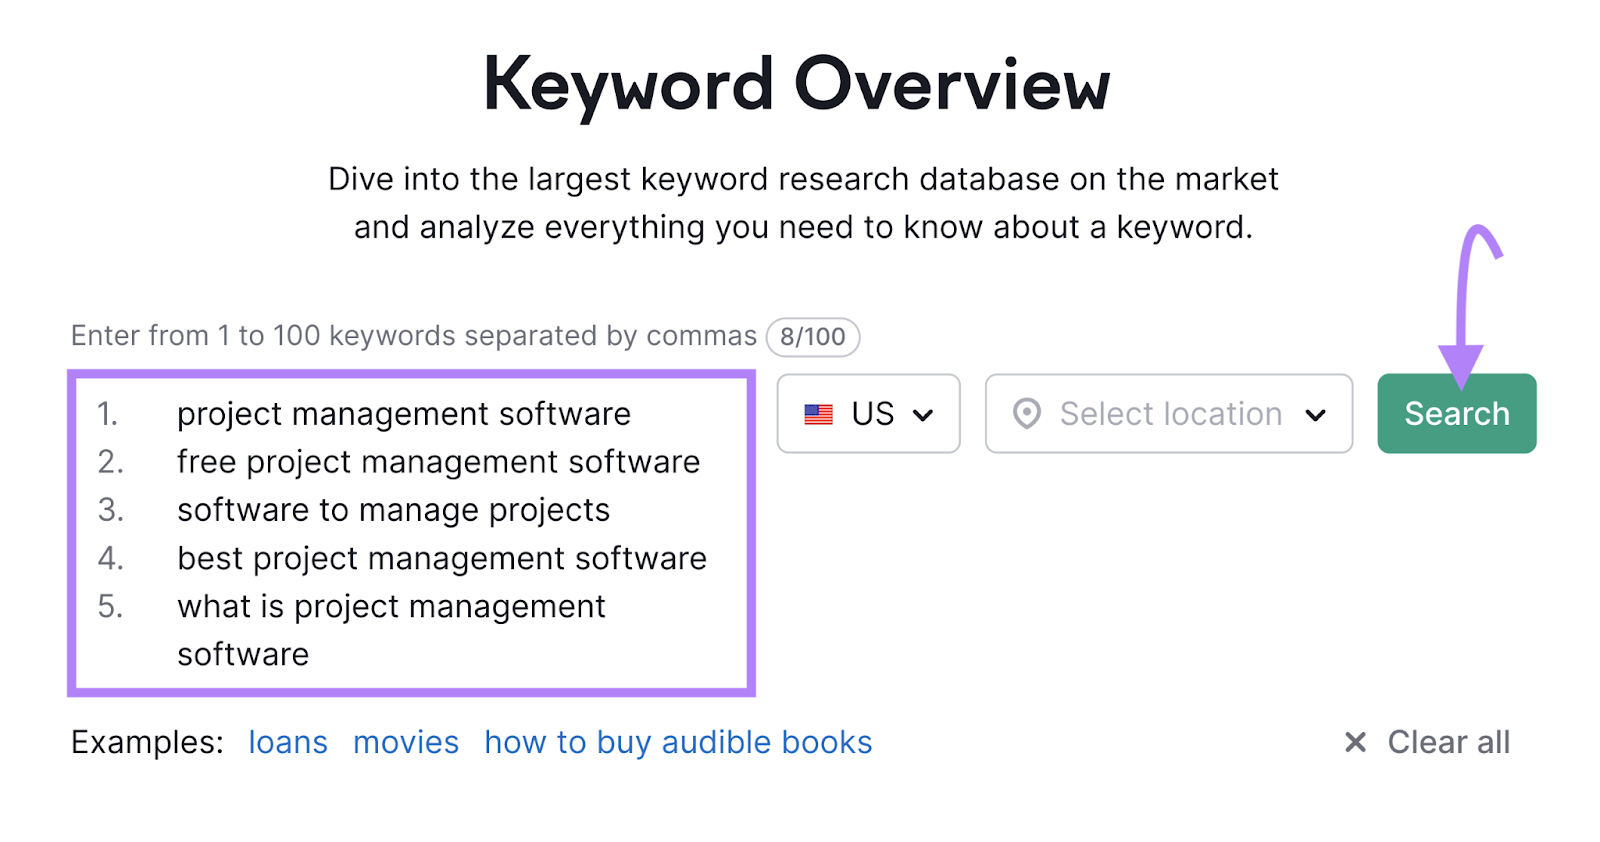Click keyword 'project management software' on line 1
1600x842 pixels.
pos(404,414)
